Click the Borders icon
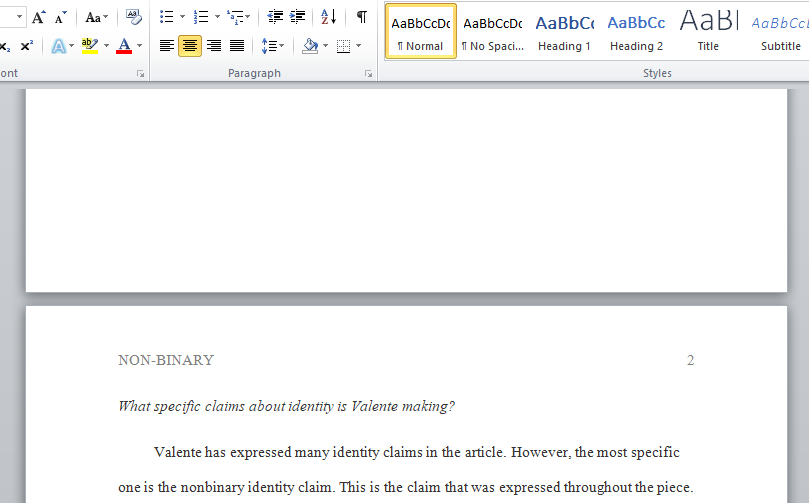This screenshot has width=809, height=503. (343, 46)
